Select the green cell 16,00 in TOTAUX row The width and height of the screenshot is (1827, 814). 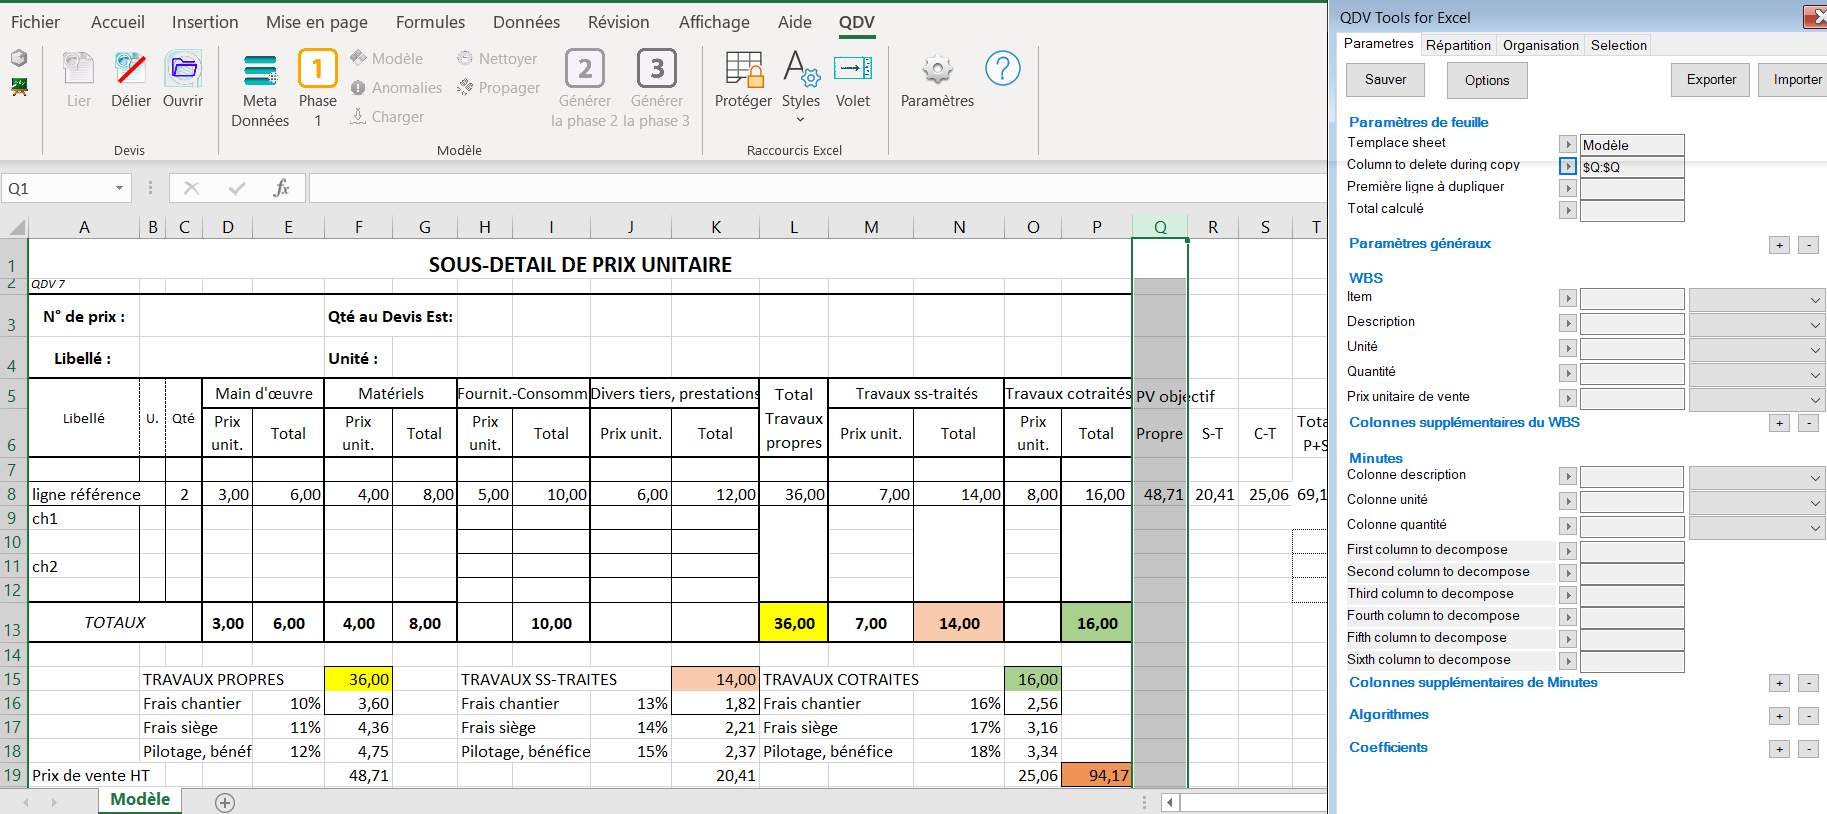[x=1097, y=622]
